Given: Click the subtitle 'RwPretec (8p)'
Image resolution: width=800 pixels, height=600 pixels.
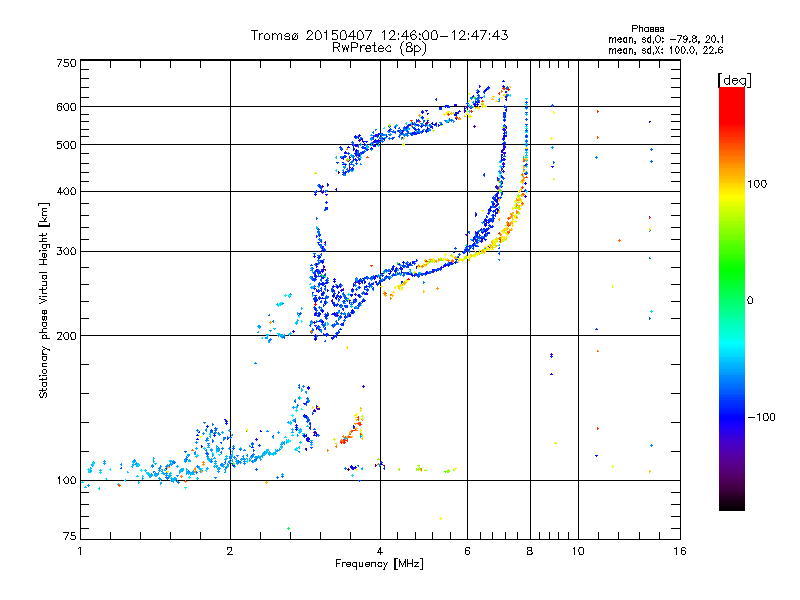Looking at the screenshot, I should point(379,48).
